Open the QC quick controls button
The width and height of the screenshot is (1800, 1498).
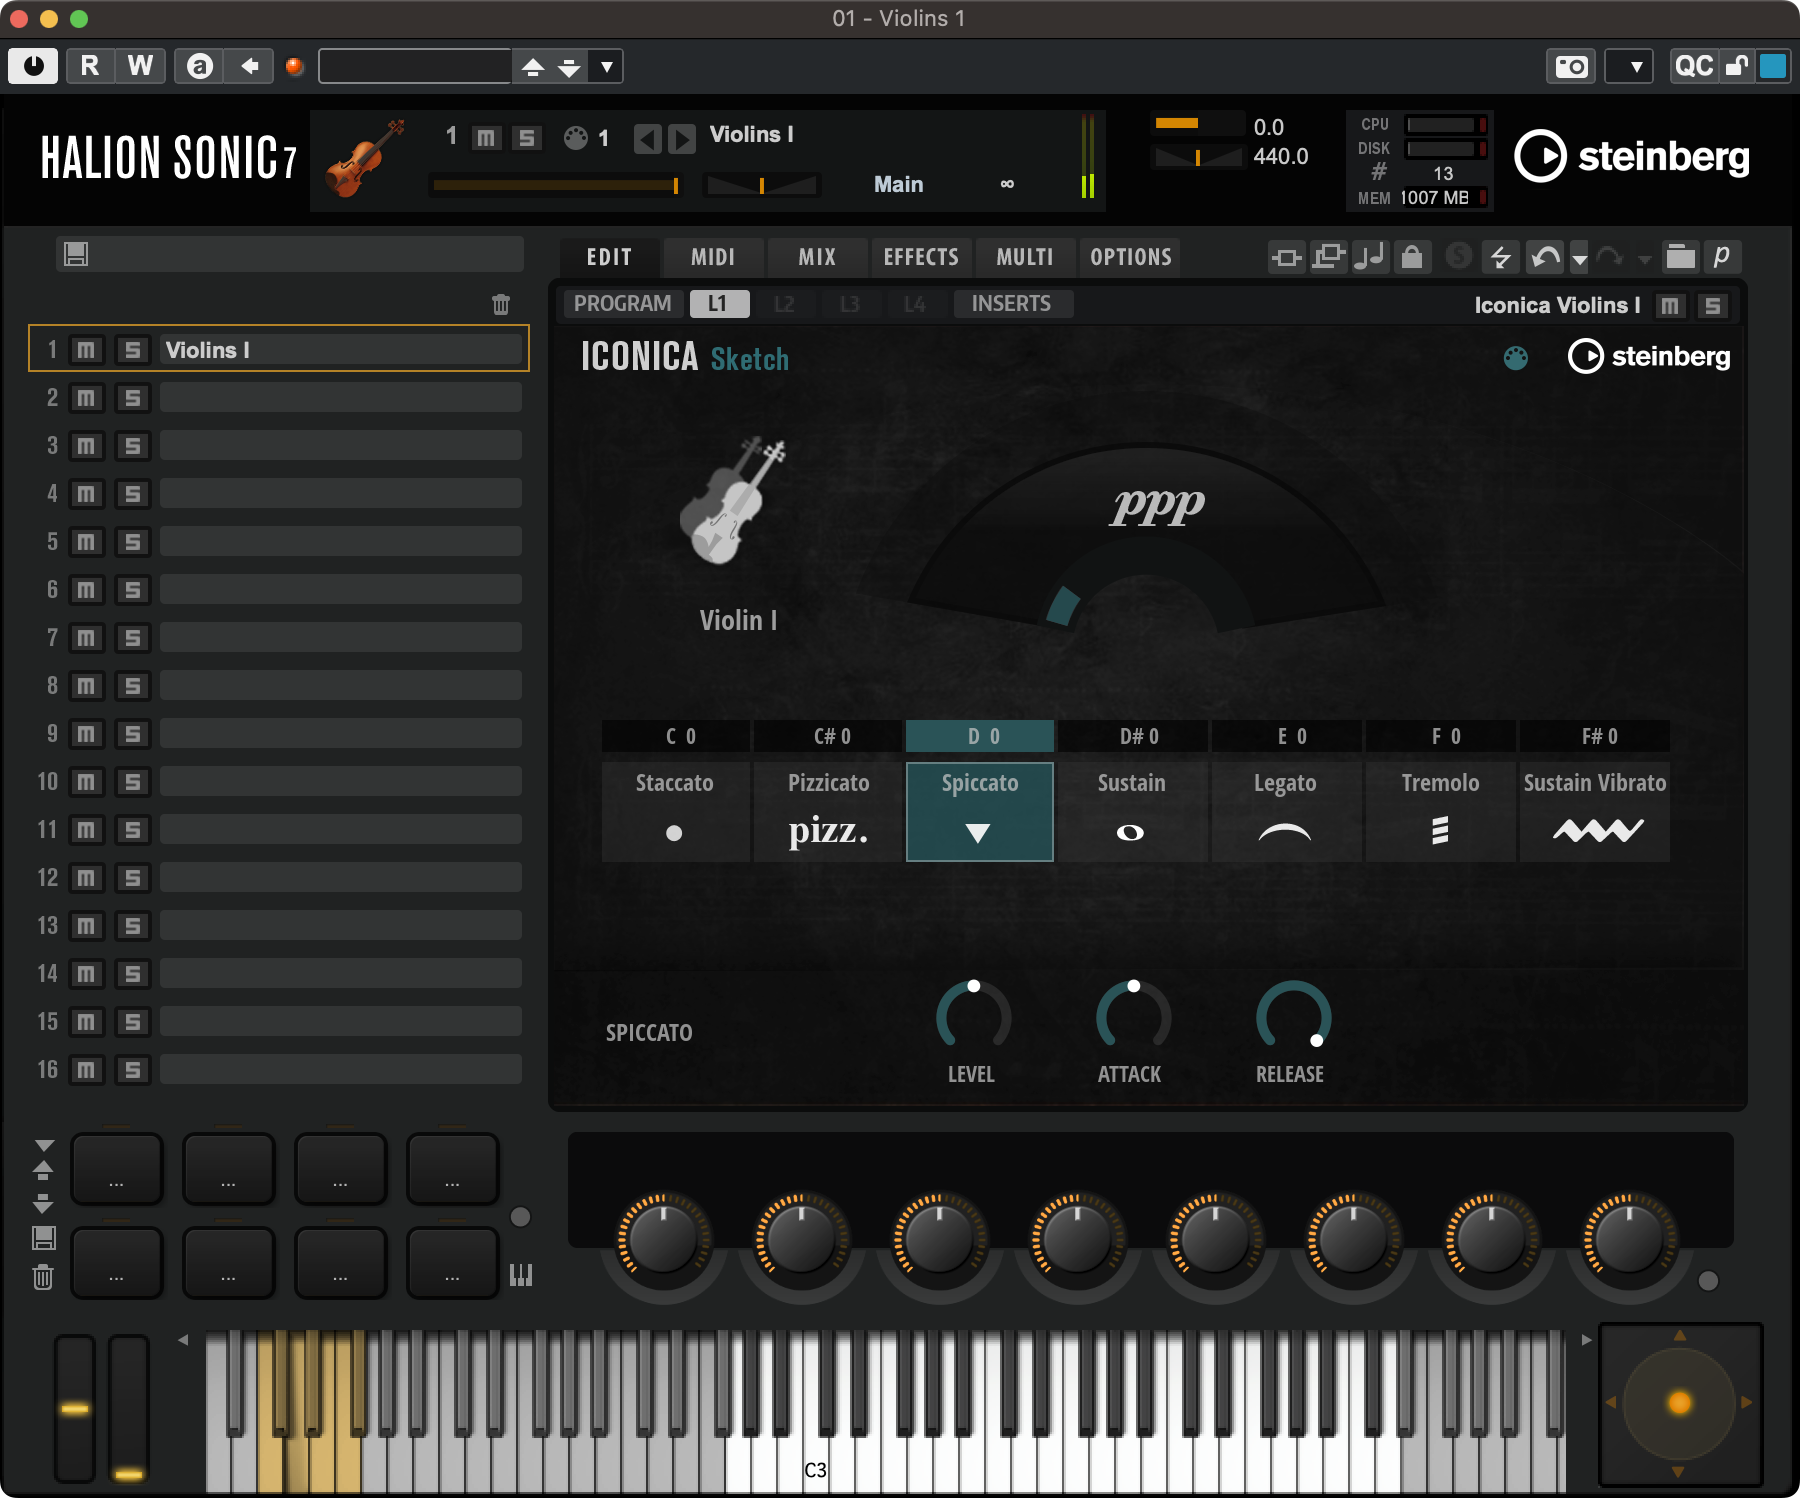click(1693, 66)
